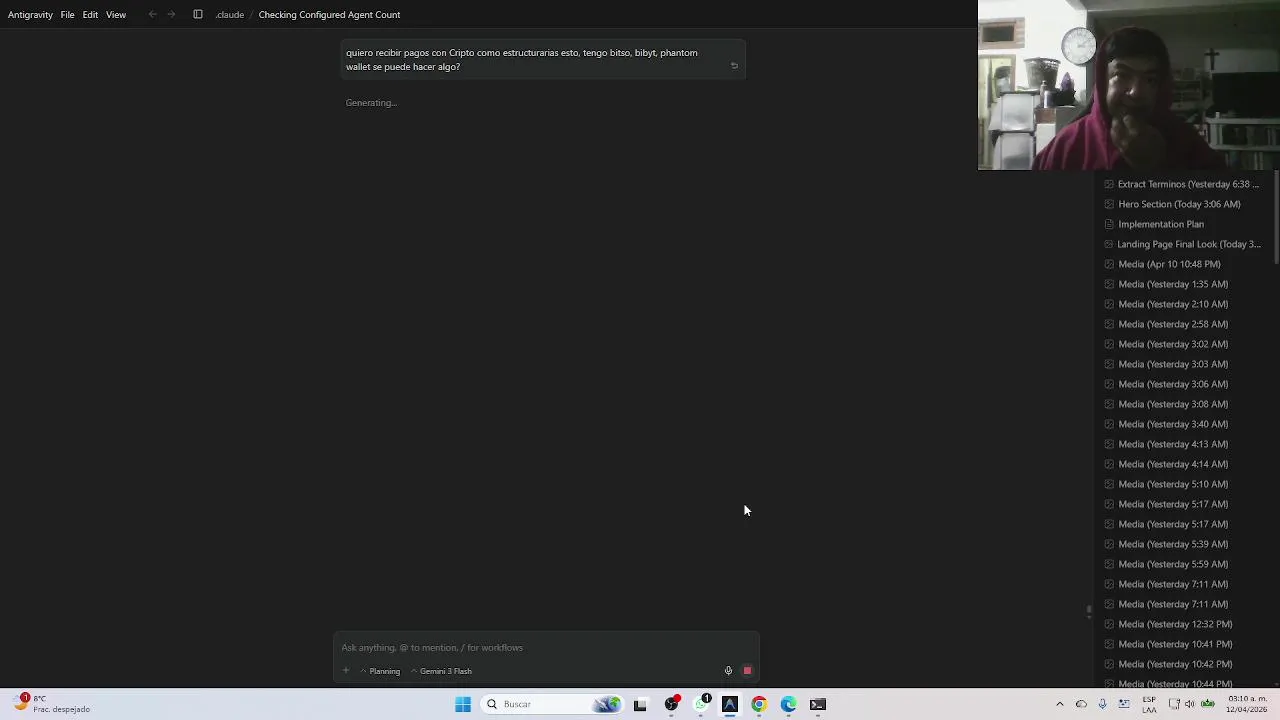Open the weather widget on the taskbar
The image size is (1280, 720).
(52, 704)
